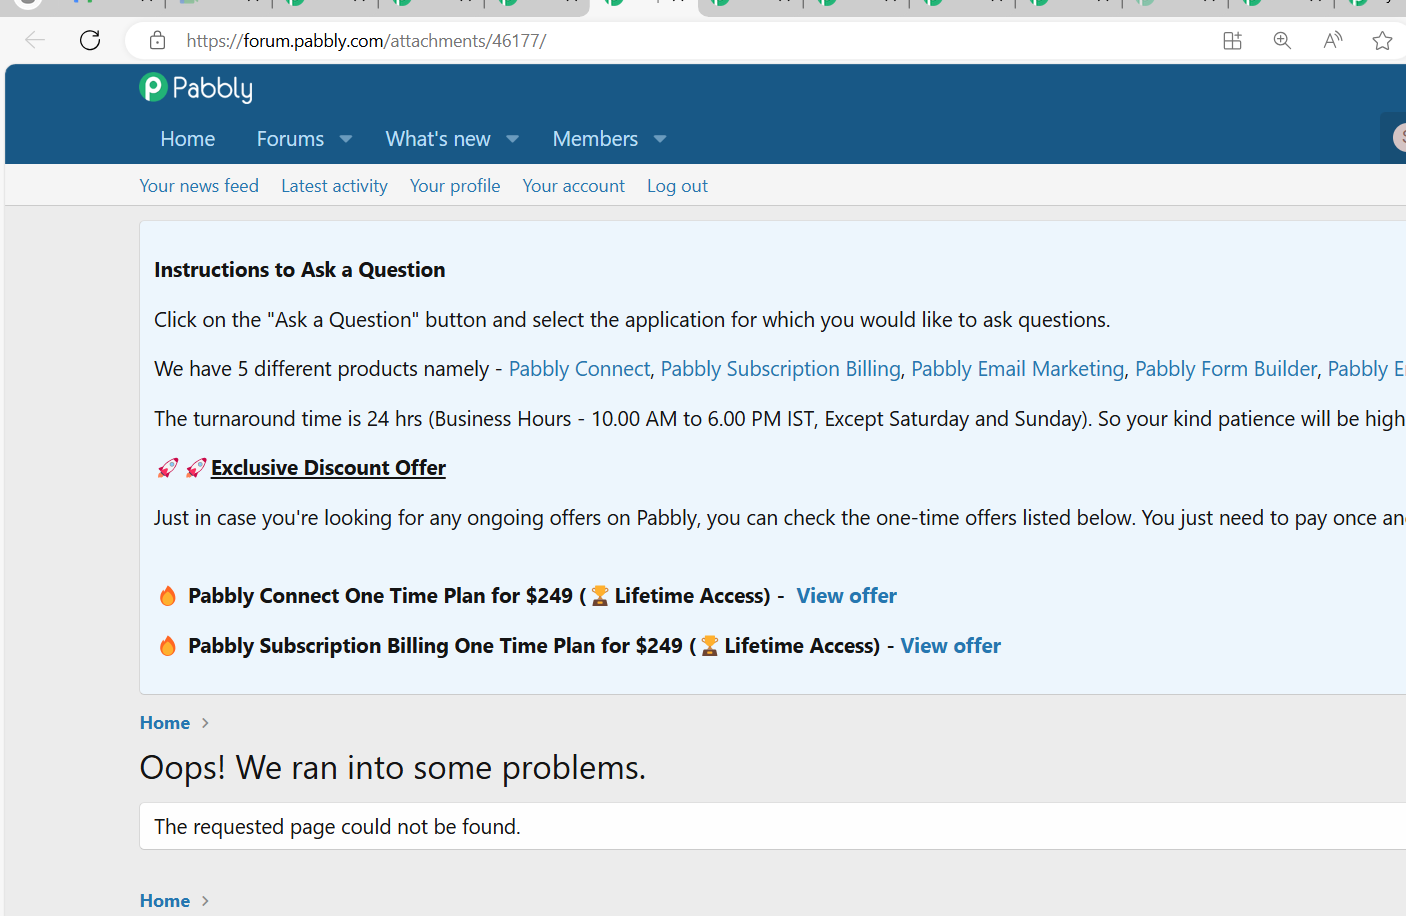1406x916 pixels.
Task: Open the What's new nav tab
Action: click(x=438, y=139)
